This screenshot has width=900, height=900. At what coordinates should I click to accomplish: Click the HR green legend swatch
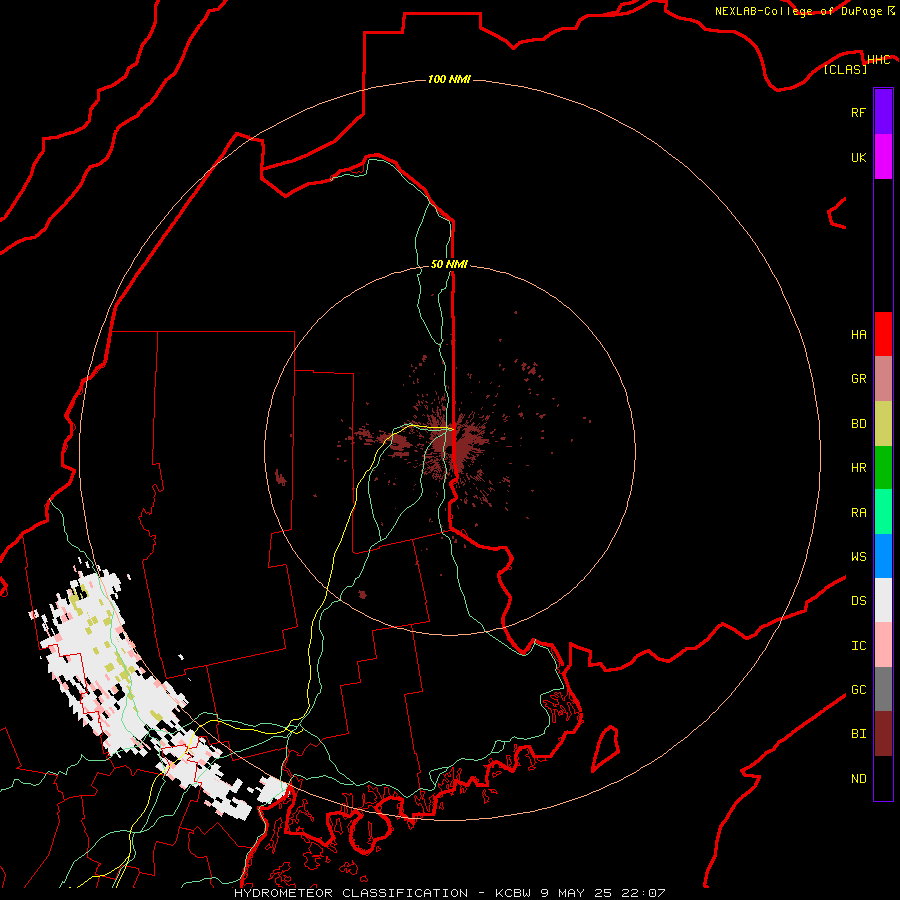(883, 467)
